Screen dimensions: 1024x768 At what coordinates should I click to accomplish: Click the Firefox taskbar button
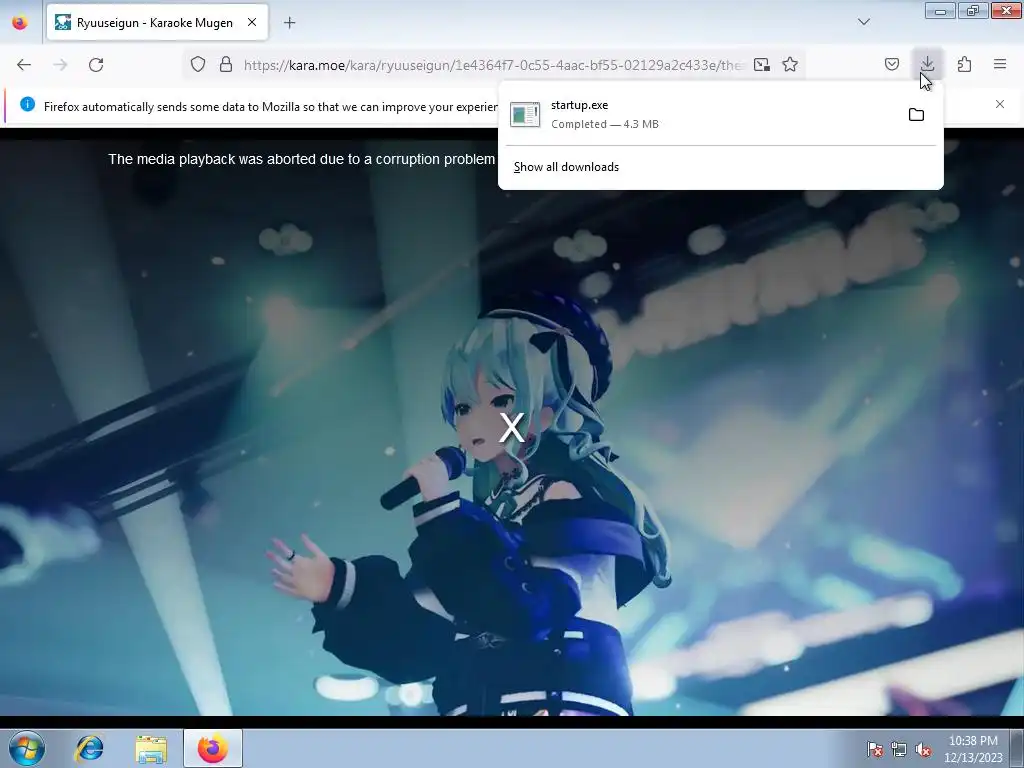[x=212, y=748]
